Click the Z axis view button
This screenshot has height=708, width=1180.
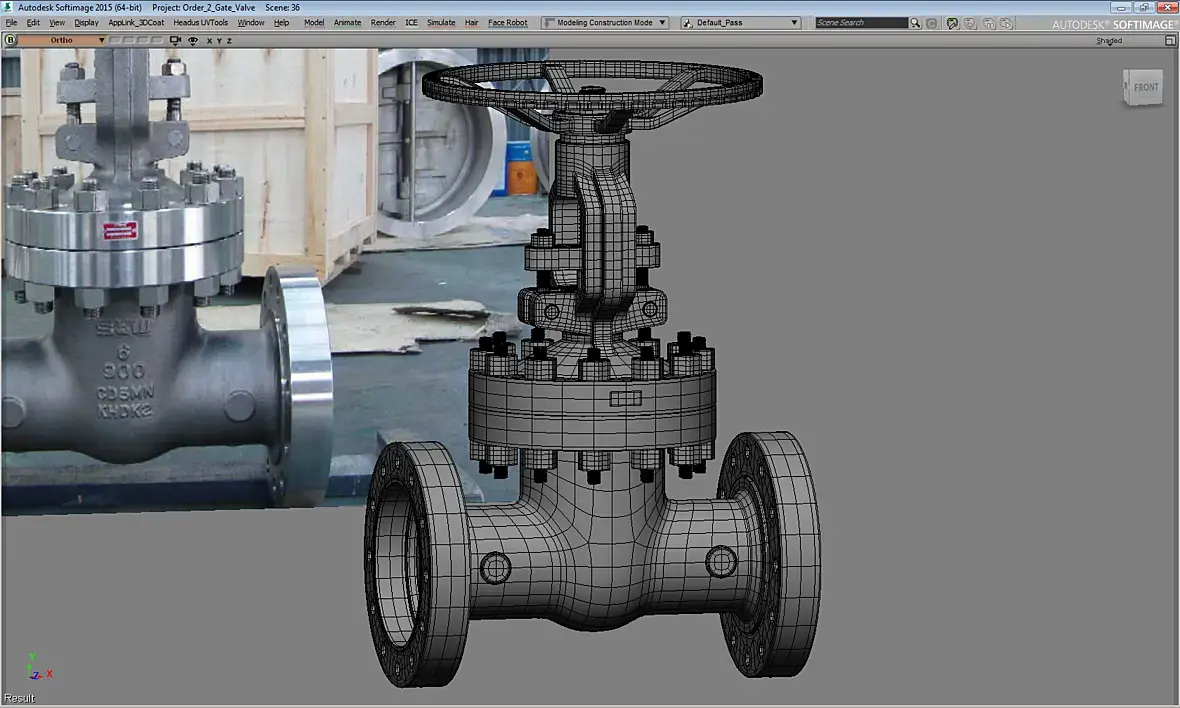tap(229, 41)
